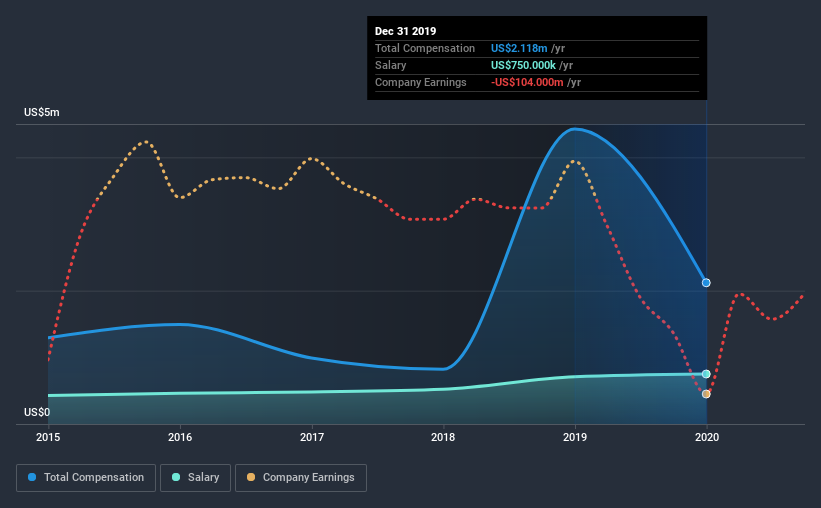This screenshot has height=508, width=821.
Task: Click the US$0 y-axis label
Action: [x=37, y=412]
